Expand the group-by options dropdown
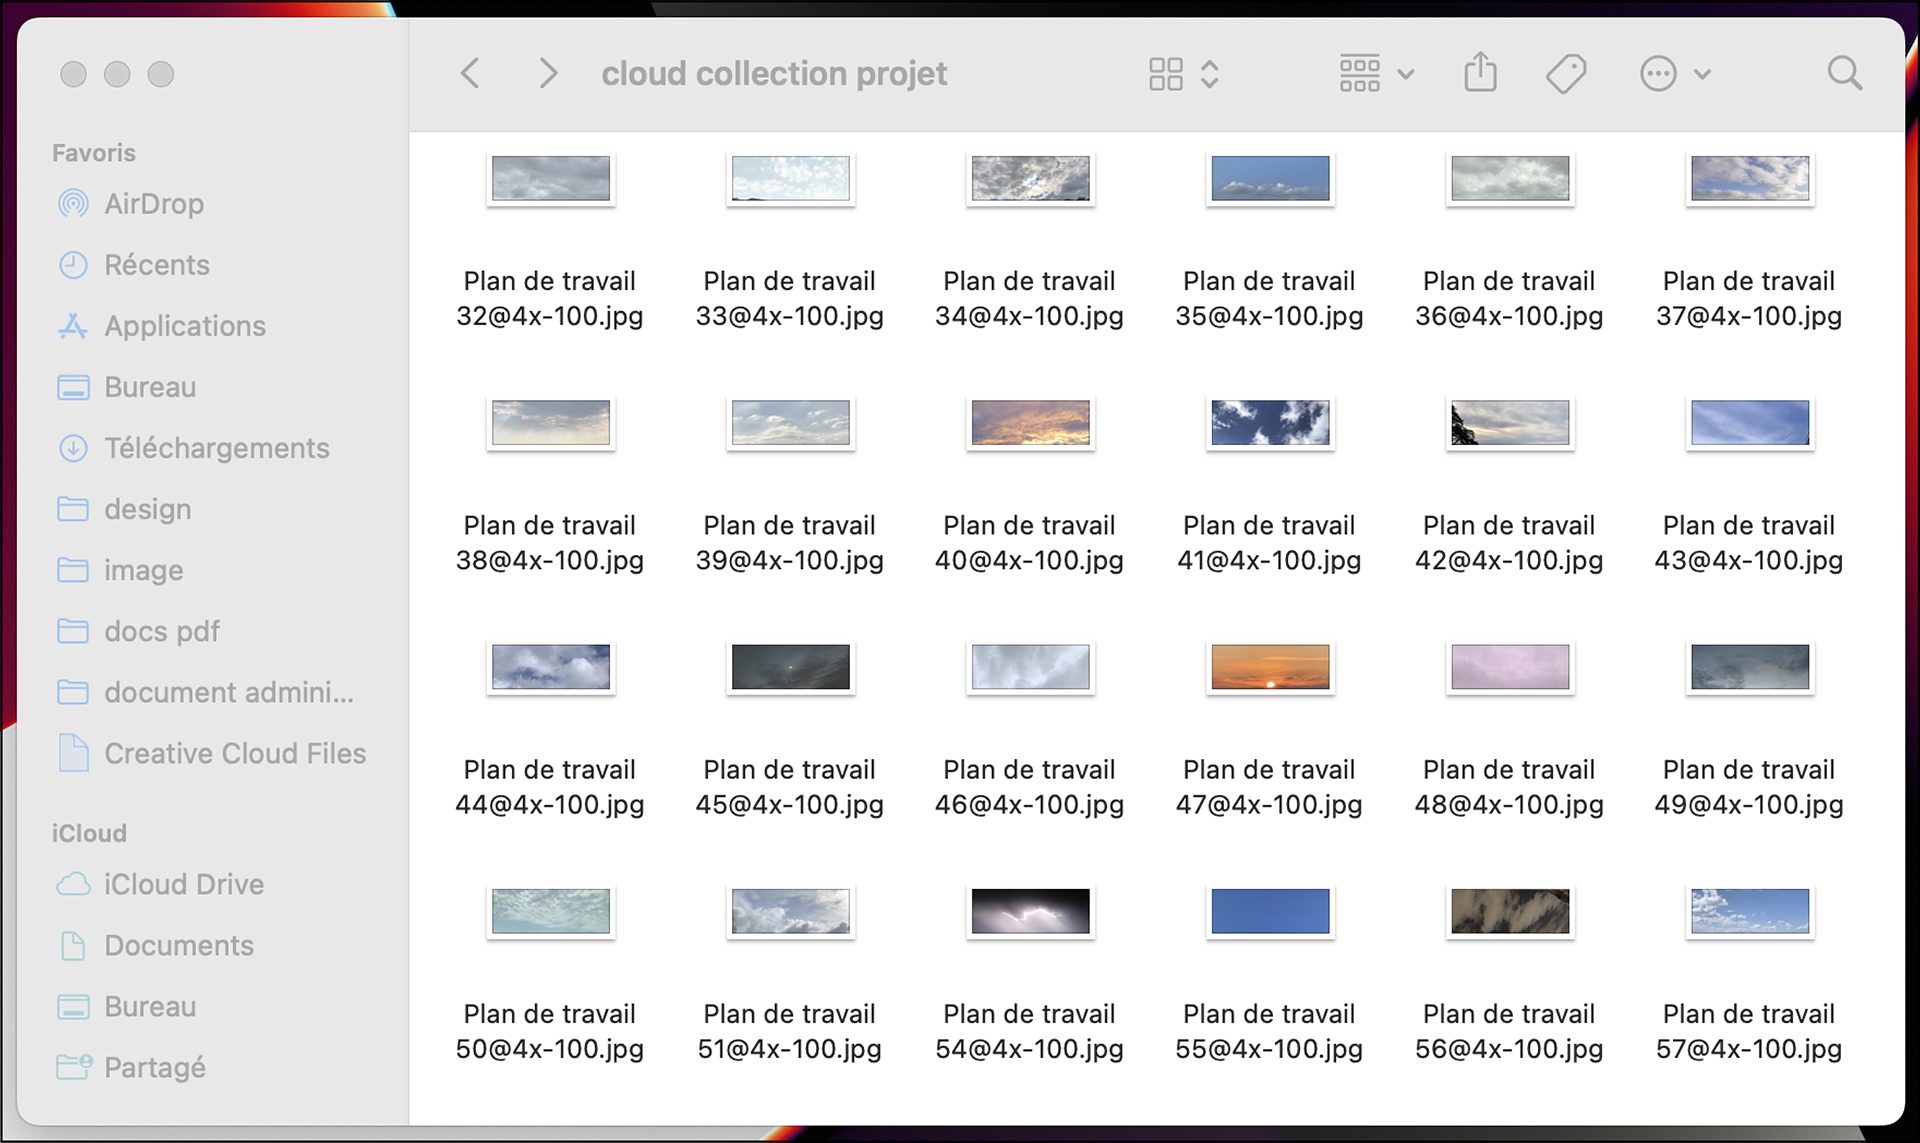Viewport: 1920px width, 1143px height. pyautogui.click(x=1376, y=73)
